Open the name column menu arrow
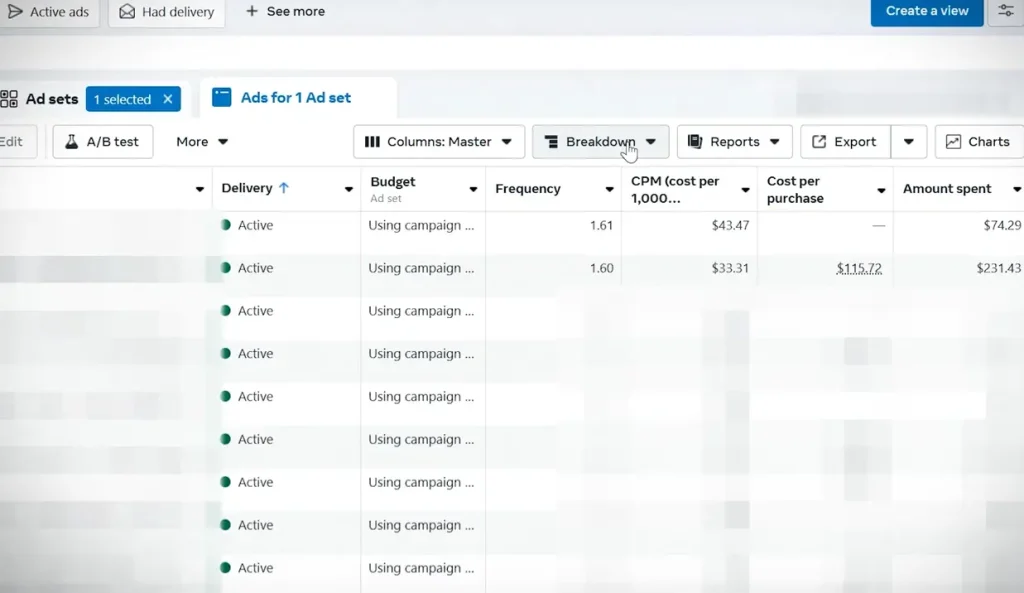1024x593 pixels. tap(200, 189)
